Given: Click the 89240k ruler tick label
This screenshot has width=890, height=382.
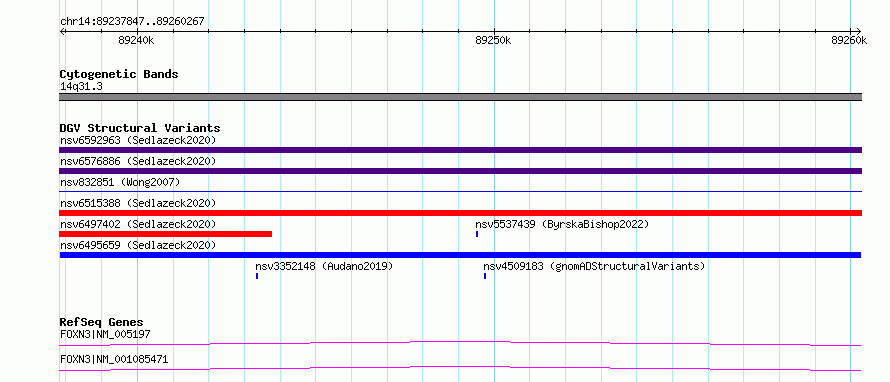Looking at the screenshot, I should [x=136, y=40].
